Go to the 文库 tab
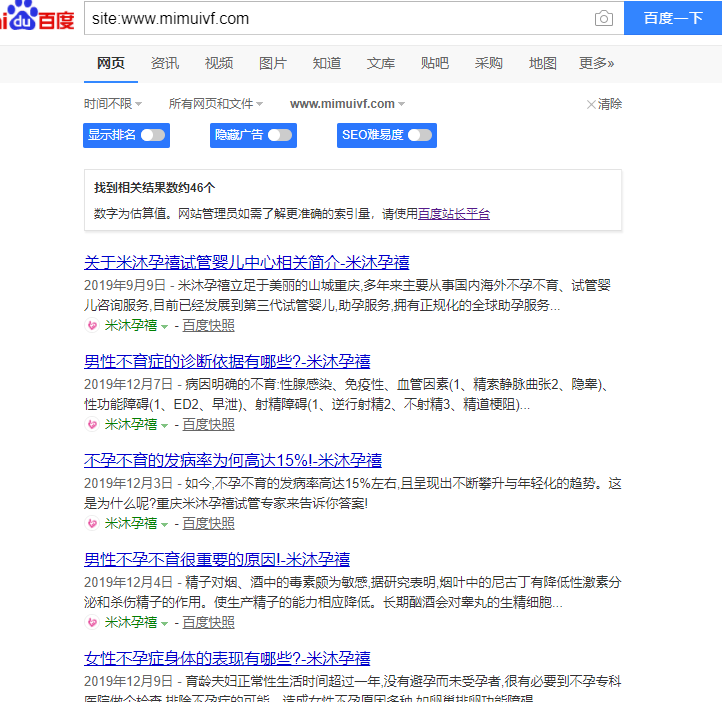 click(x=381, y=64)
